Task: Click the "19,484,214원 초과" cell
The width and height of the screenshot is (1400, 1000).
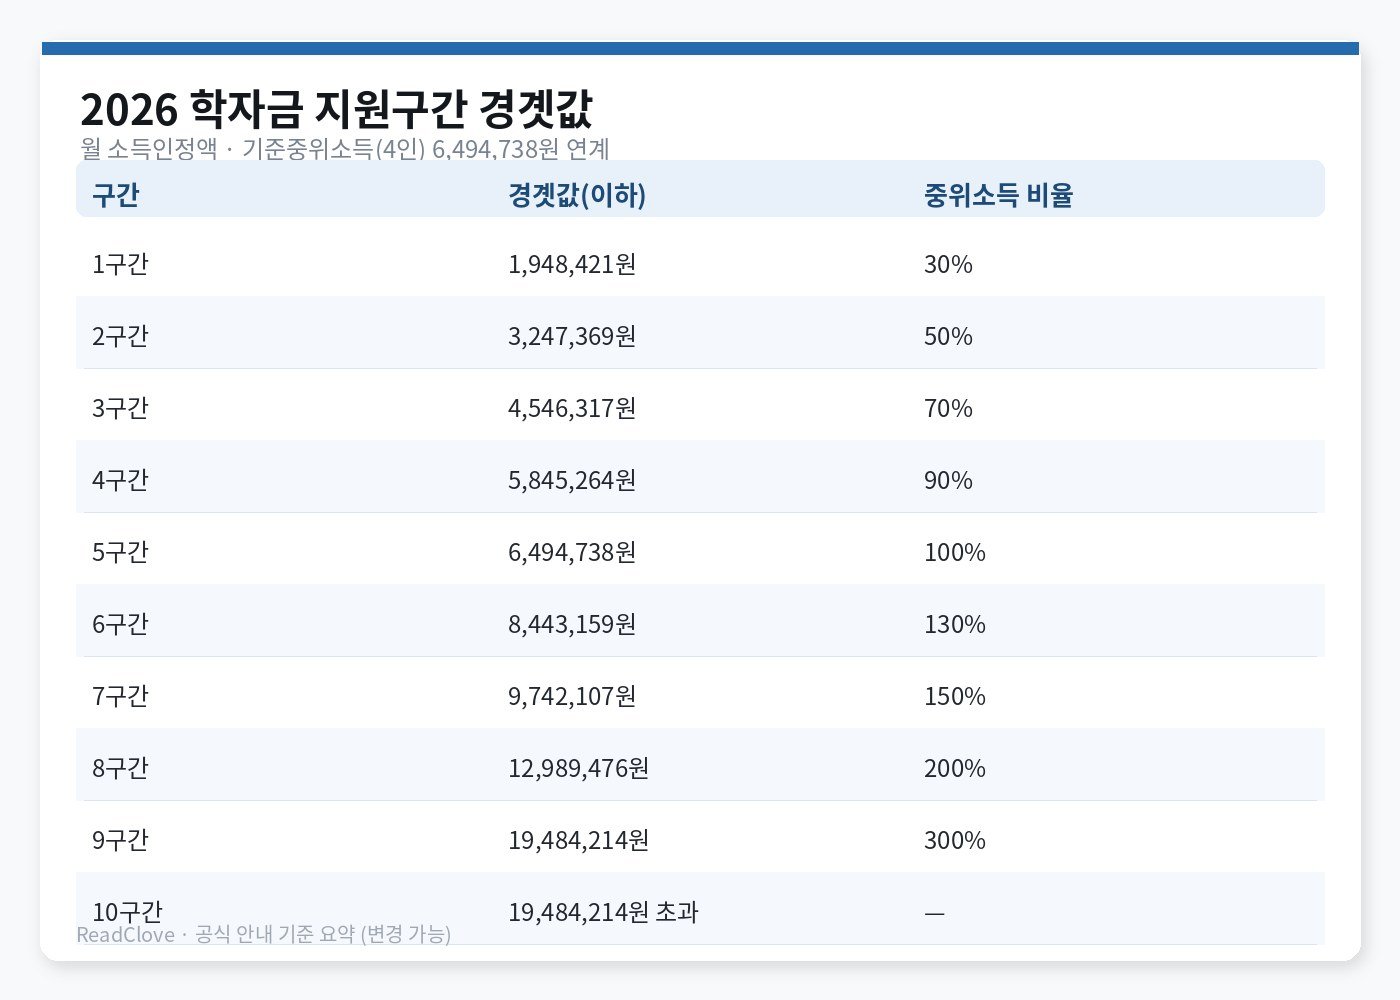Action: pyautogui.click(x=603, y=912)
